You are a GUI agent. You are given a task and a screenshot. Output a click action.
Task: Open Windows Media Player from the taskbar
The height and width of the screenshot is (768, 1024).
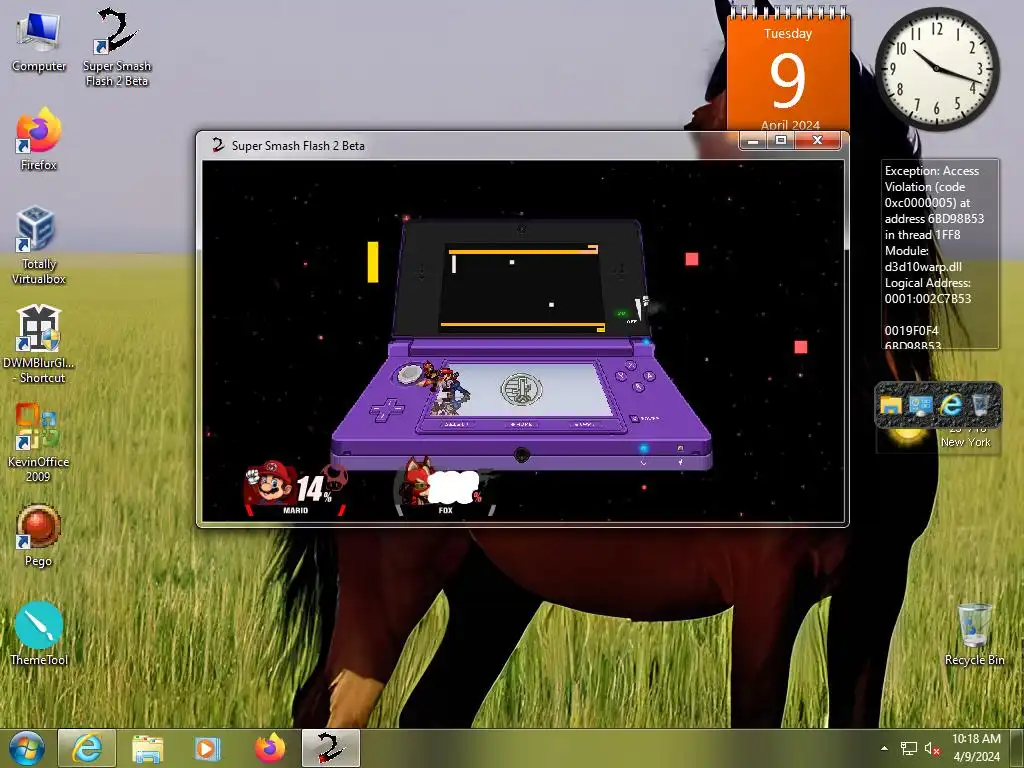coord(208,748)
